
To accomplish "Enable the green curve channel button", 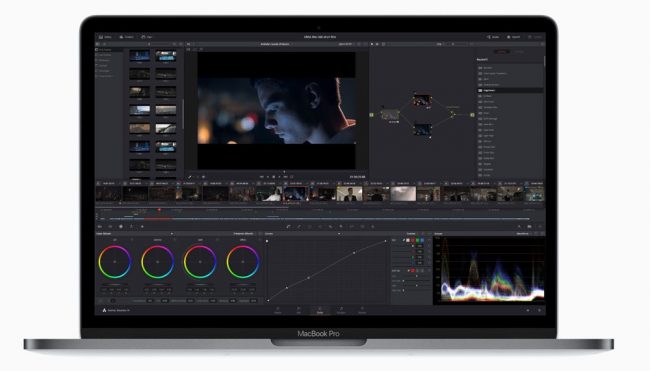I will (x=417, y=240).
